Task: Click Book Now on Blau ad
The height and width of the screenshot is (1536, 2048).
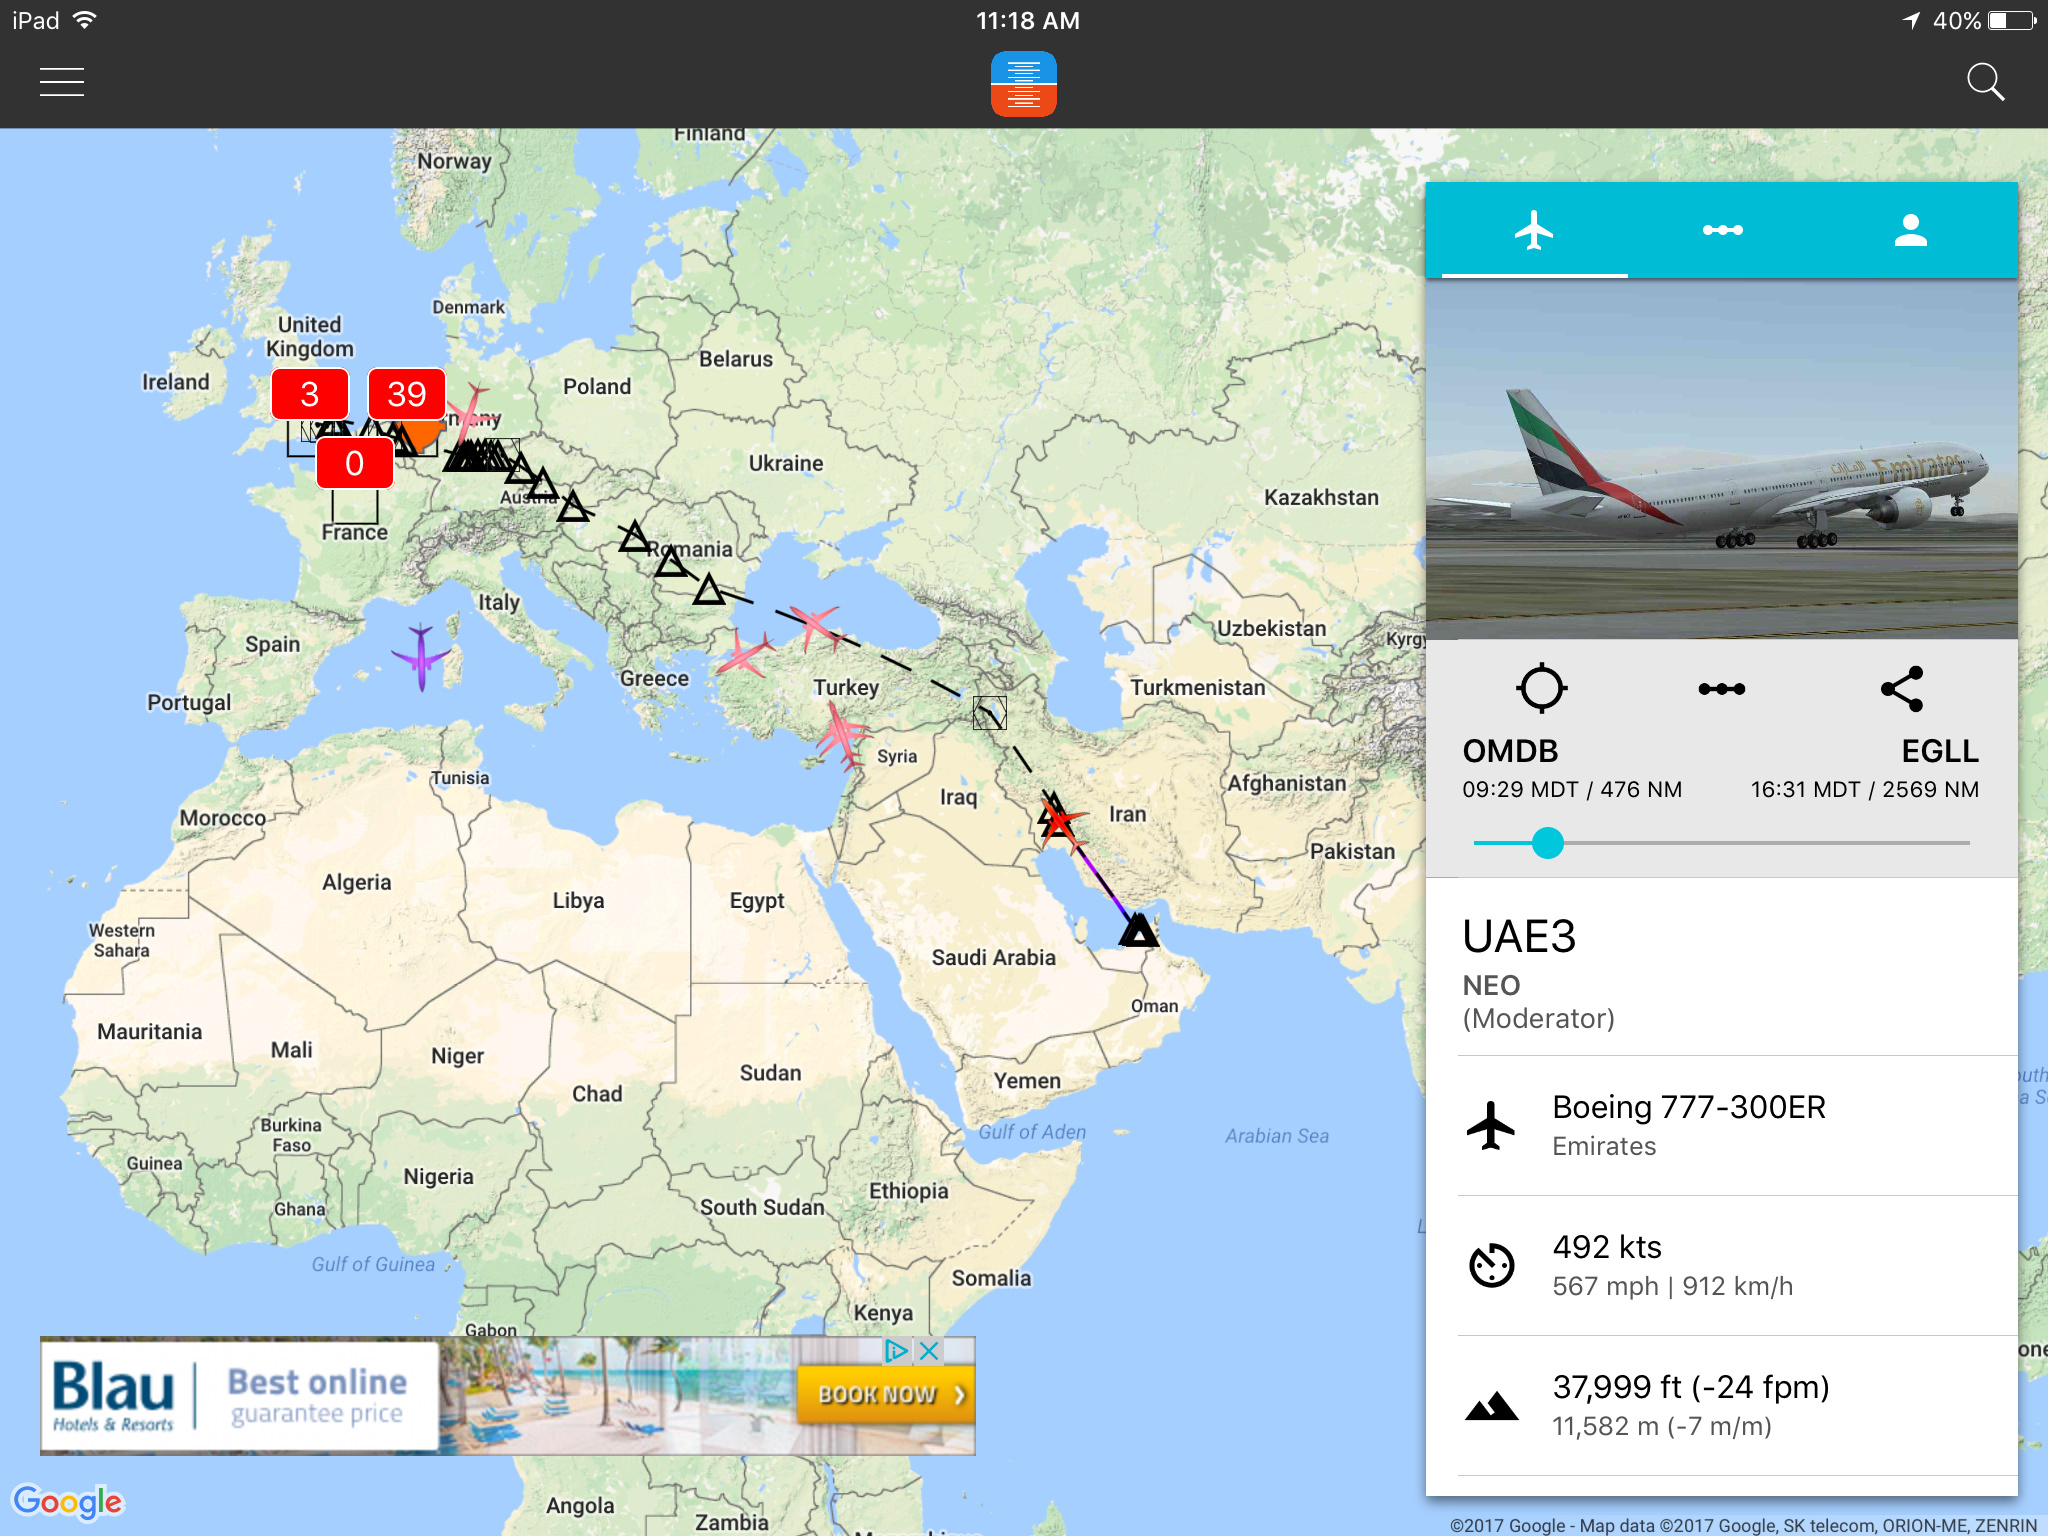Action: 885,1394
